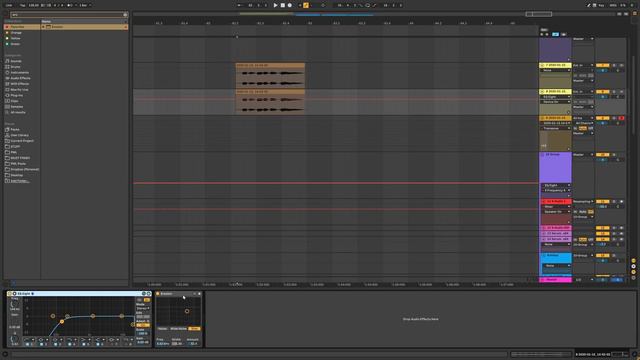The width and height of the screenshot is (640, 360).
Task: Open the Master output dropdown on track 7
Action: click(583, 81)
